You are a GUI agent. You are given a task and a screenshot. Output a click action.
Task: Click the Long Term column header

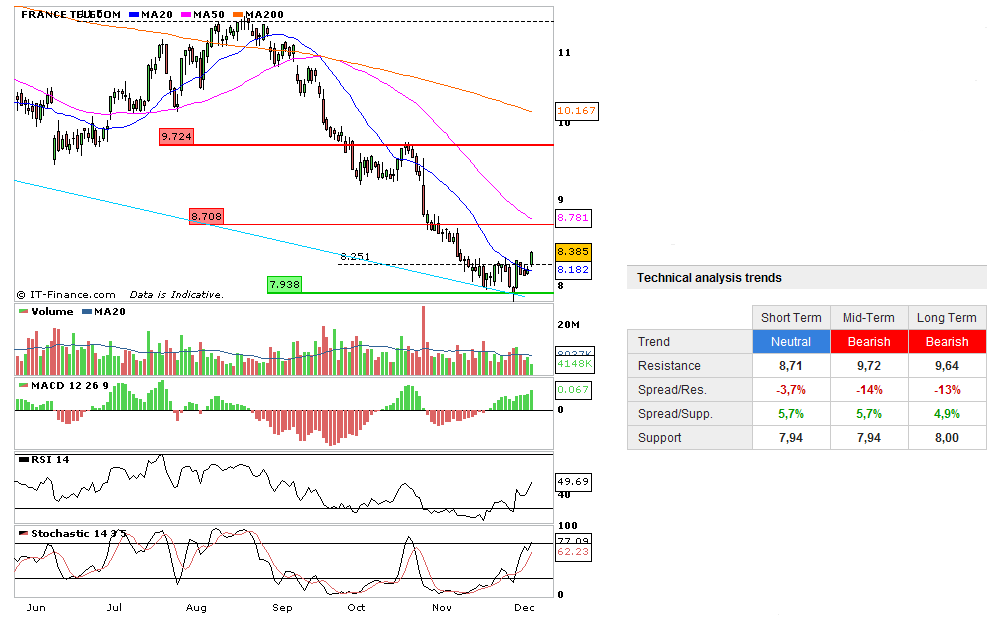[947, 318]
